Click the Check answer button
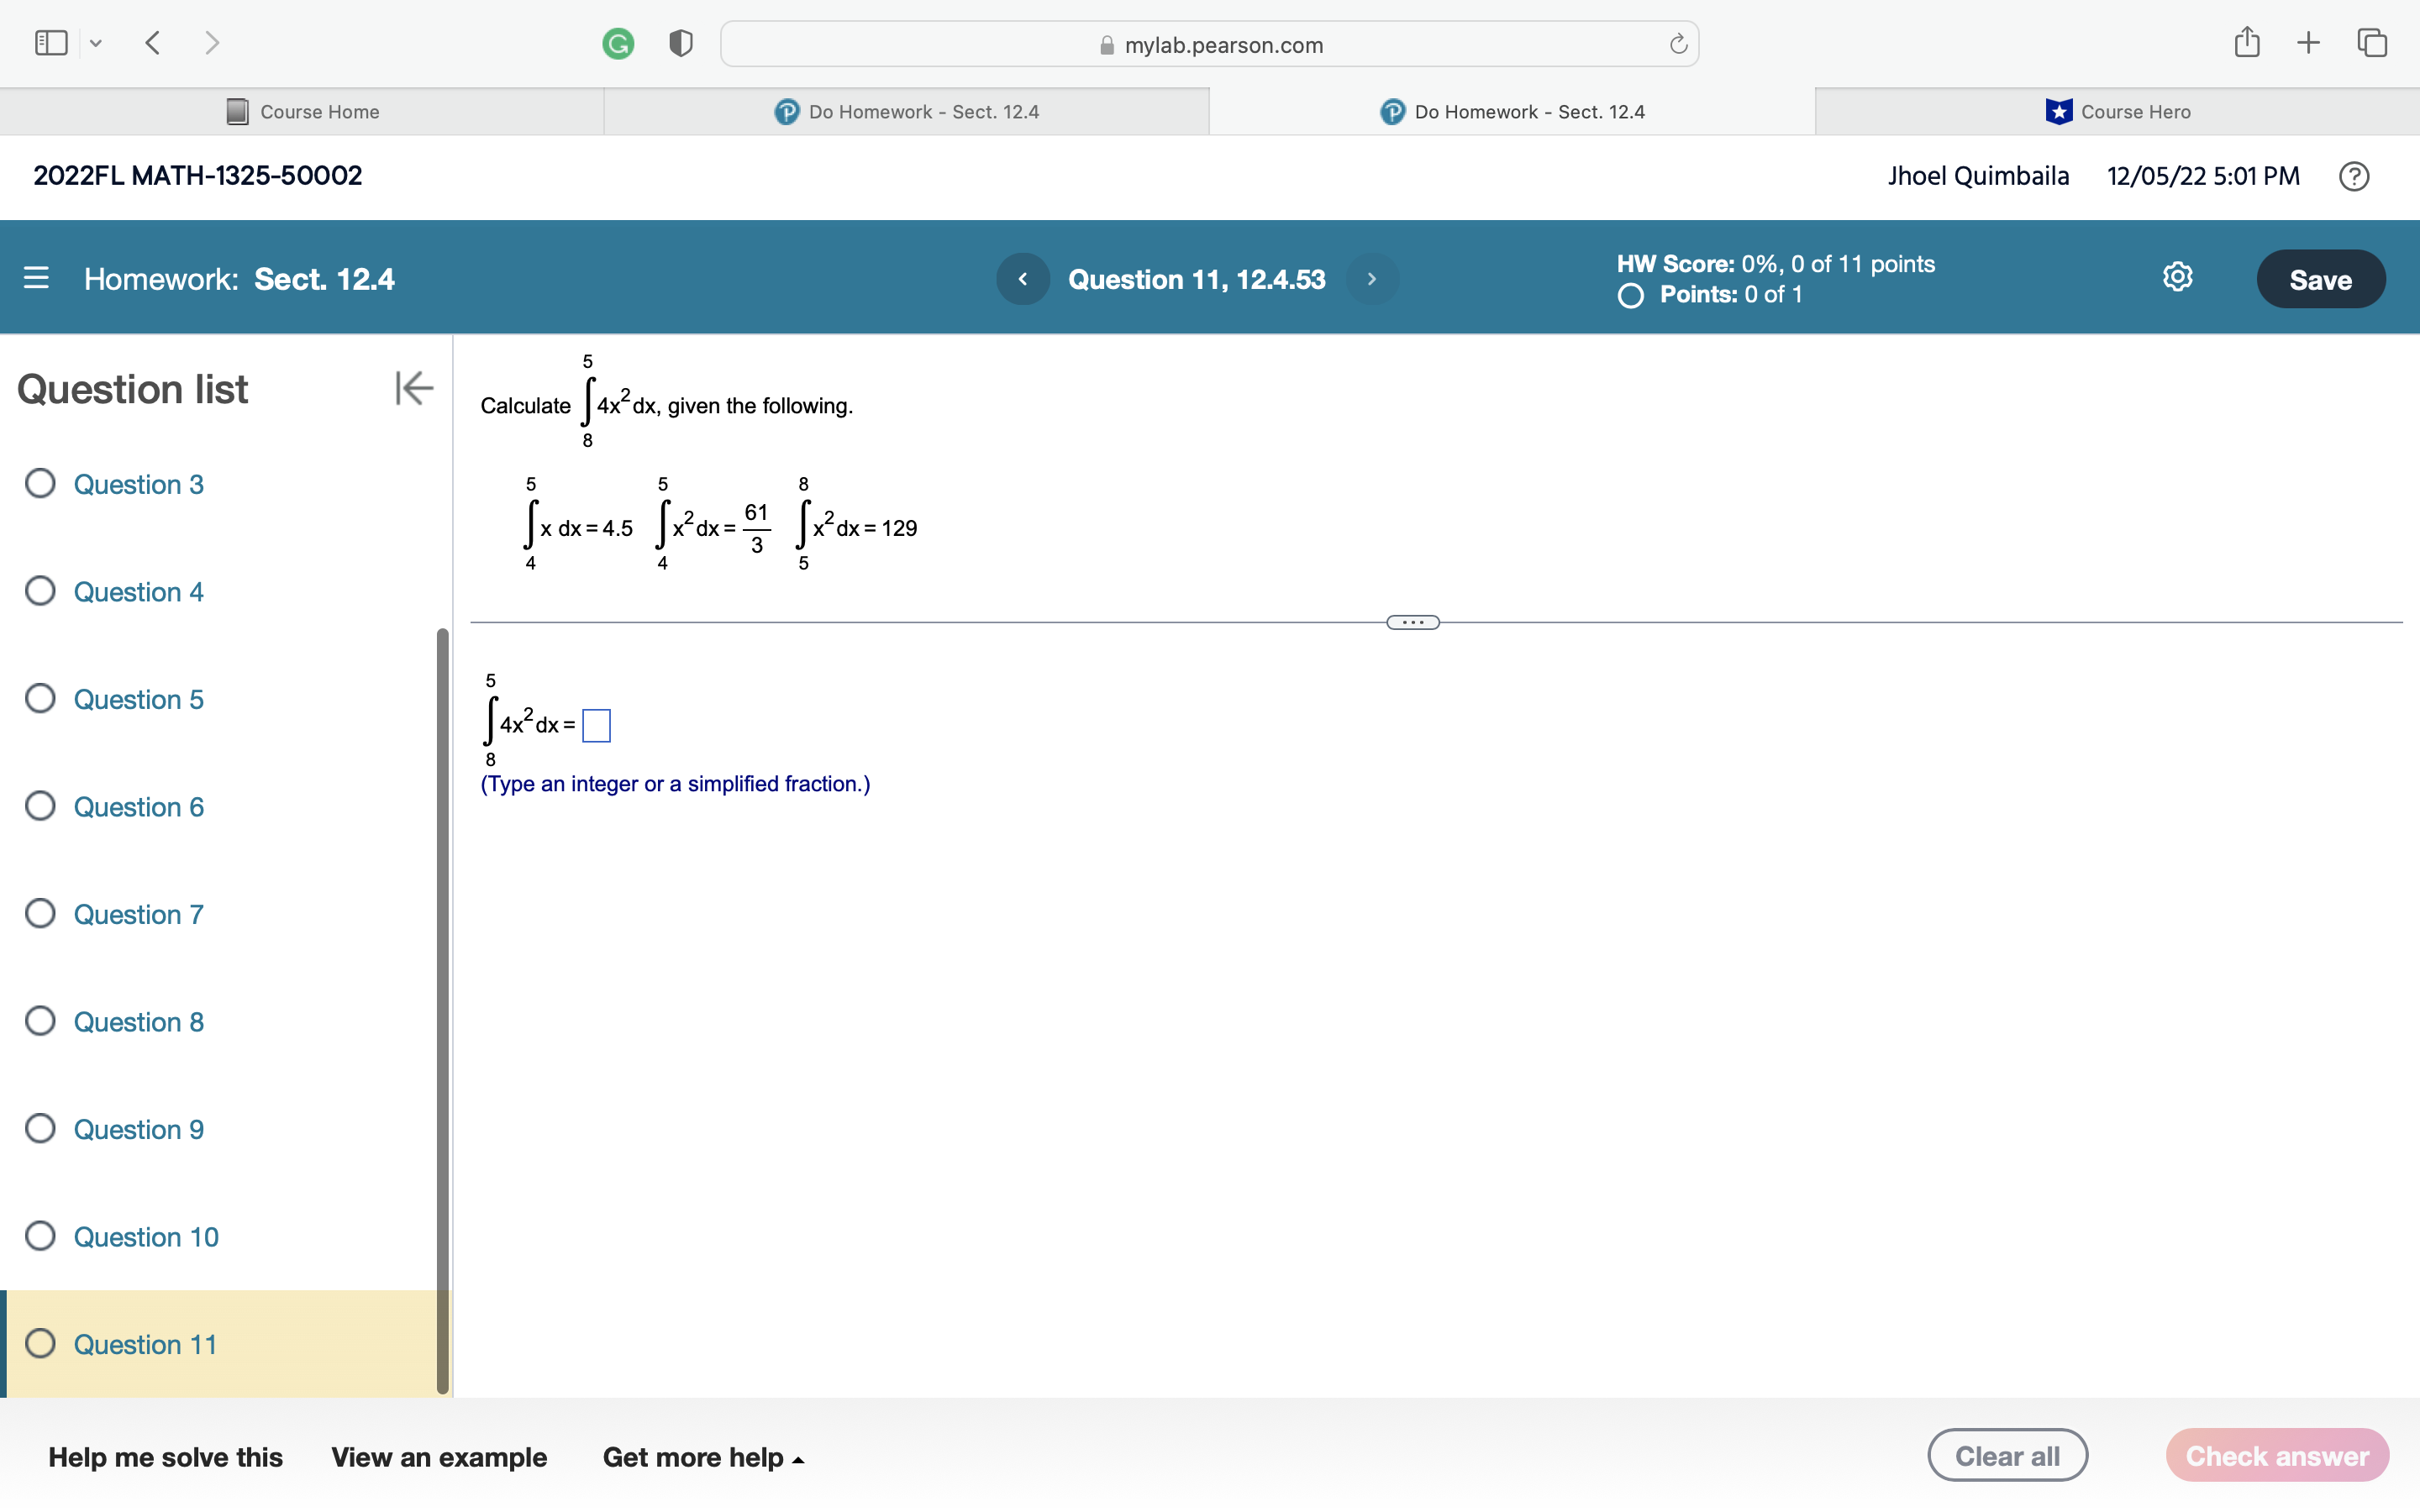Viewport: 2420px width, 1512px height. (2276, 1456)
